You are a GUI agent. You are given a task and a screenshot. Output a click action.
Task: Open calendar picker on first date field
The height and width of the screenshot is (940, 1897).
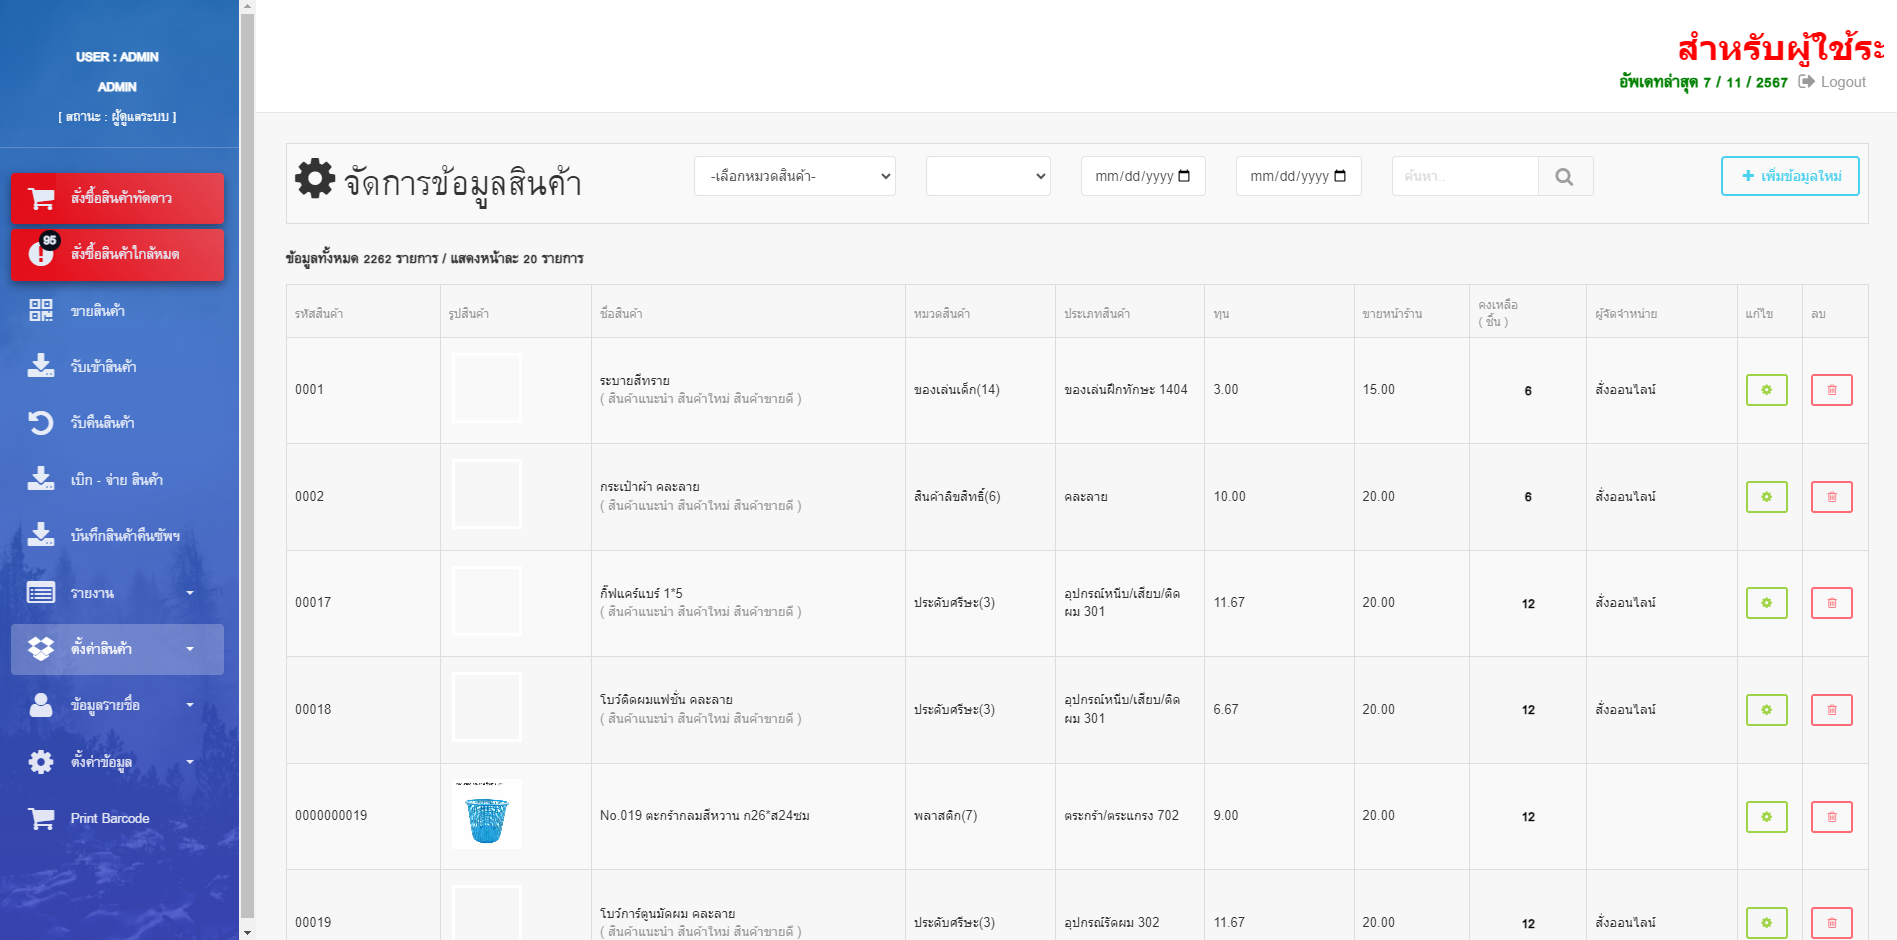coord(1185,176)
